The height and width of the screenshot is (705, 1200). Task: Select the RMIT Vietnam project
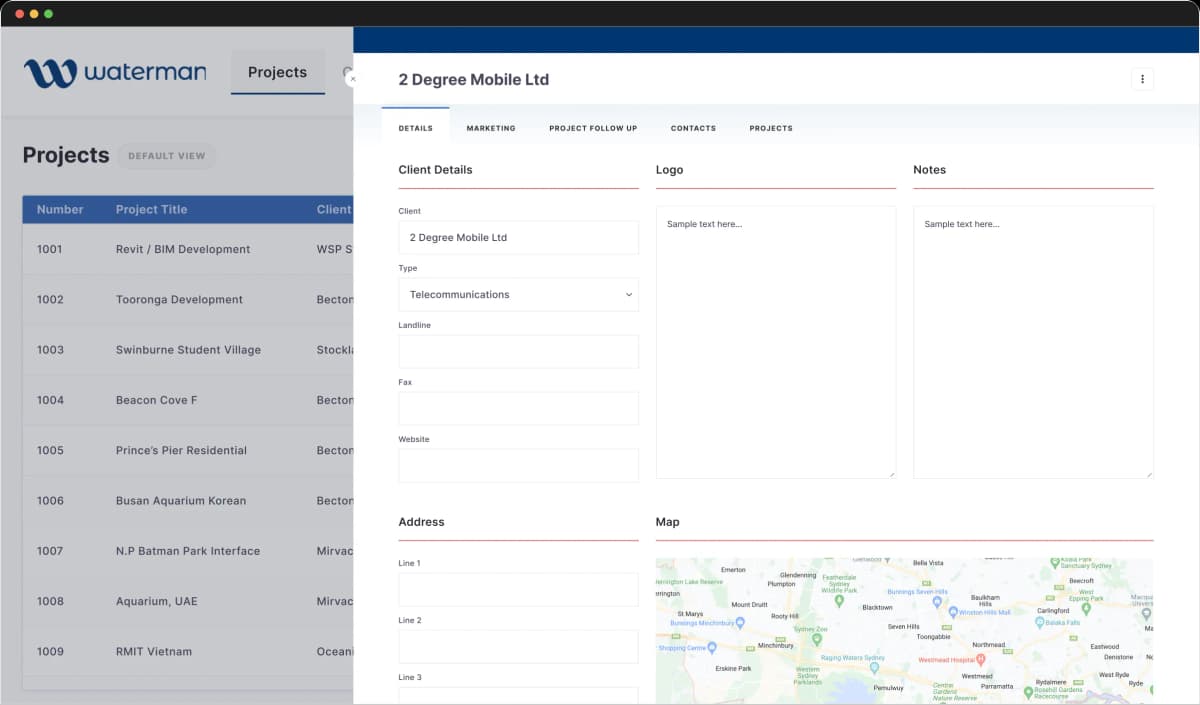point(188,651)
